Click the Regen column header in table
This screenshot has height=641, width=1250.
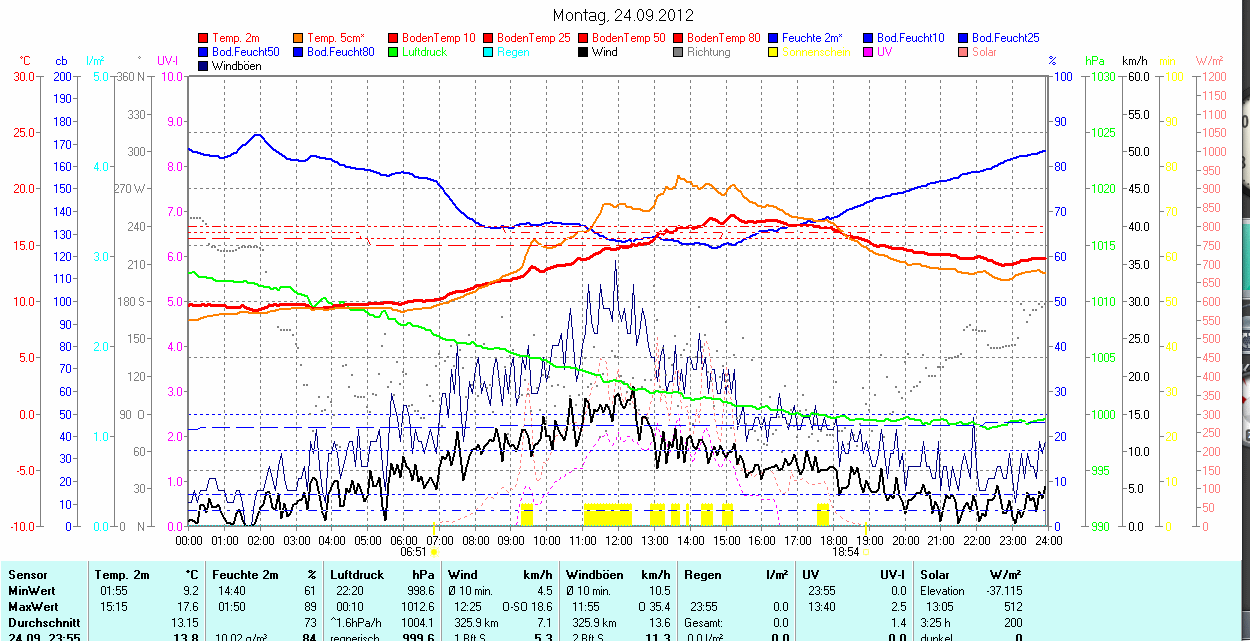704,575
